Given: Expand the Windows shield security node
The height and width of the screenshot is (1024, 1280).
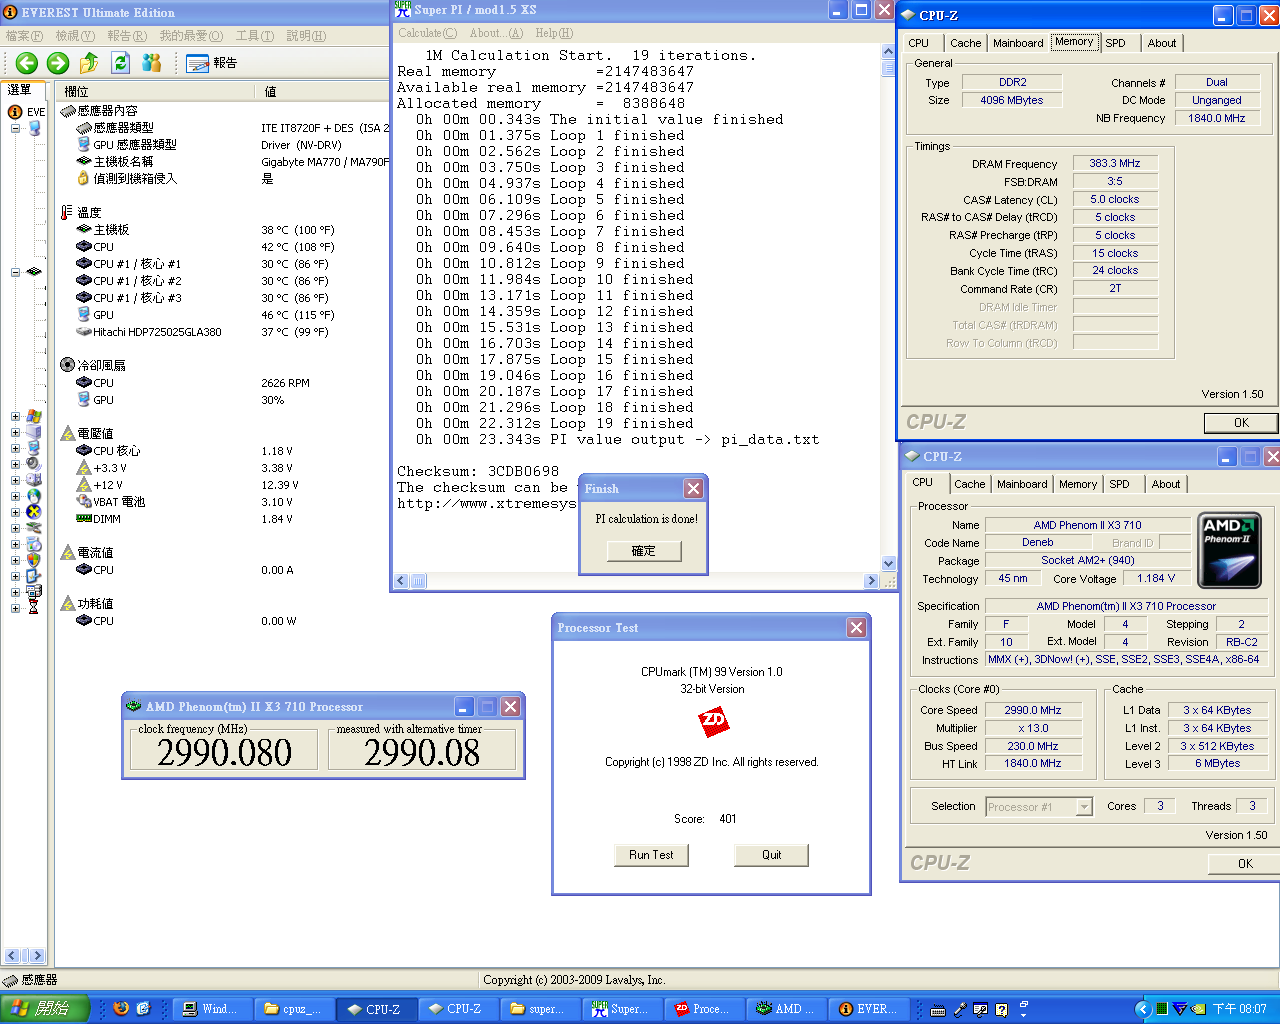Looking at the screenshot, I should pos(15,560).
